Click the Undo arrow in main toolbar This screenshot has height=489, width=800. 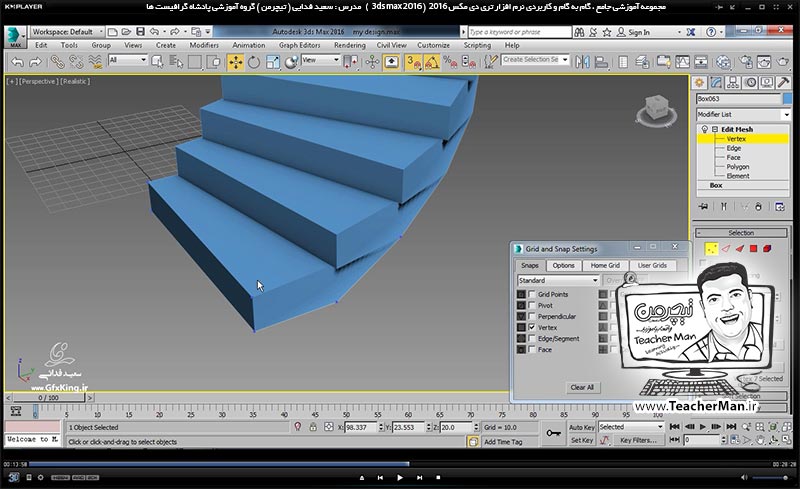[x=17, y=62]
